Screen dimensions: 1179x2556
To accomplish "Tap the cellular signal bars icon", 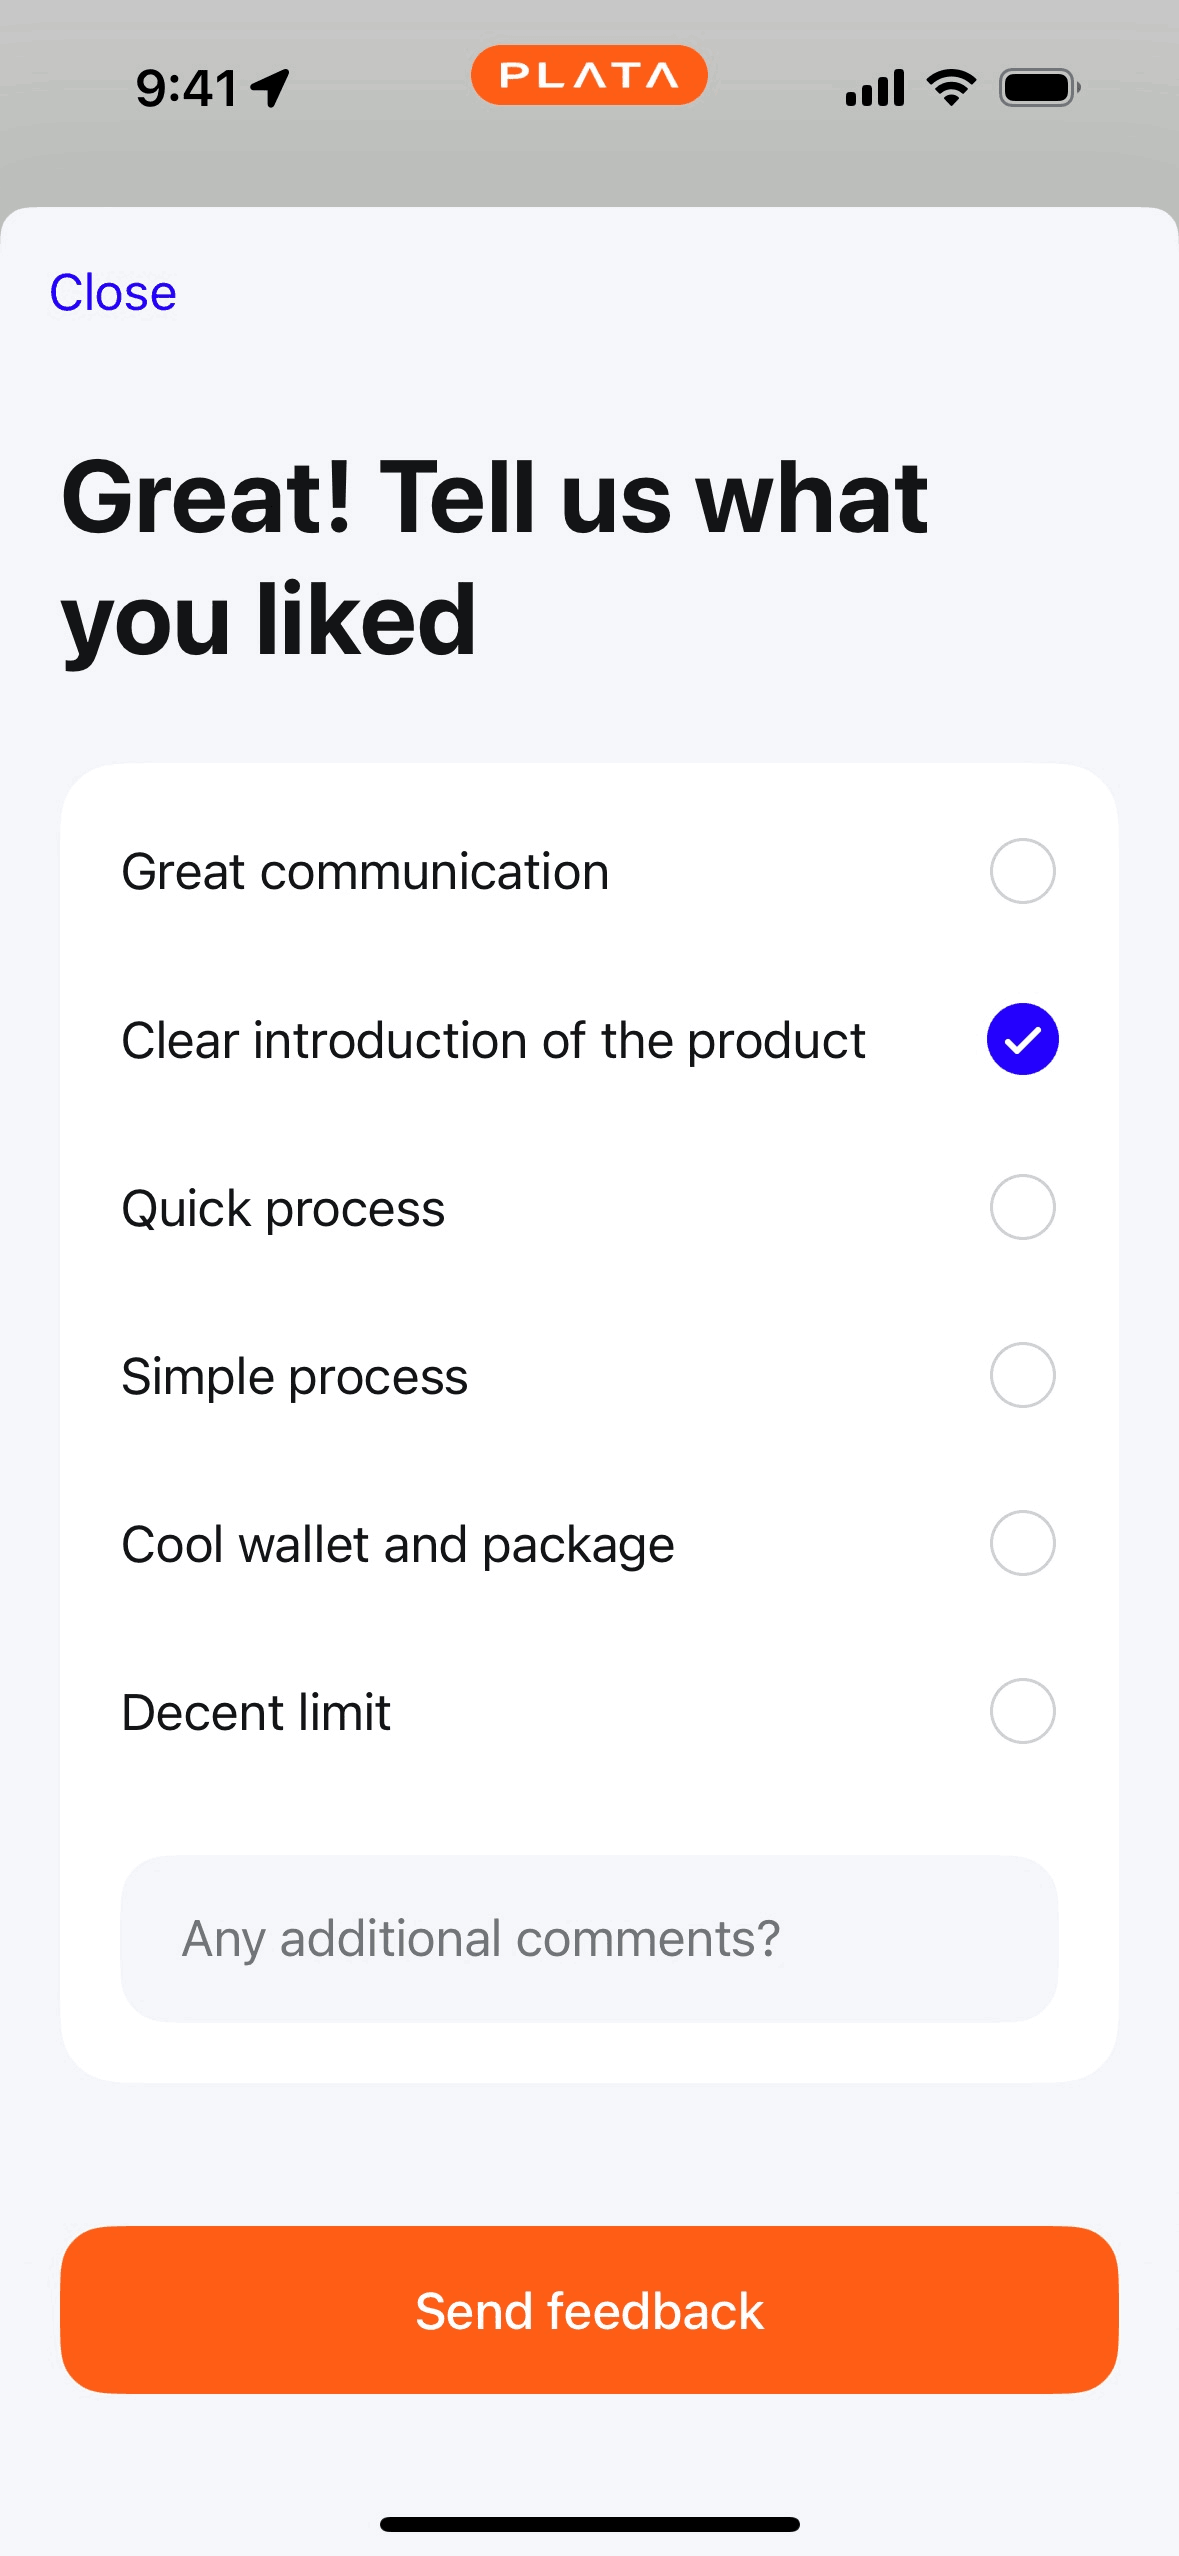I will (x=875, y=88).
